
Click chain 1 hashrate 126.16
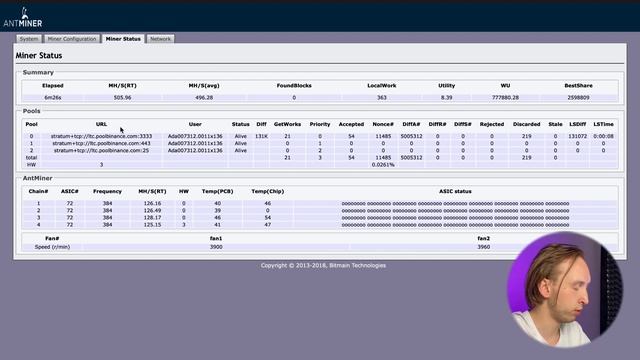[x=152, y=203]
